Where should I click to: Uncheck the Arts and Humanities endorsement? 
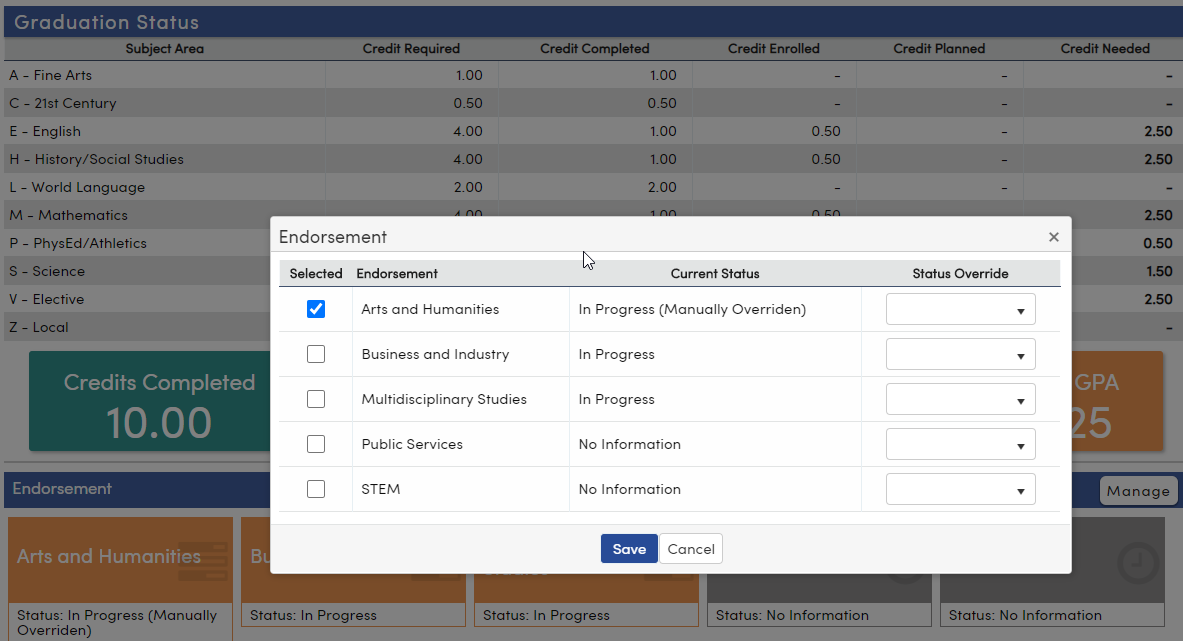pos(316,309)
